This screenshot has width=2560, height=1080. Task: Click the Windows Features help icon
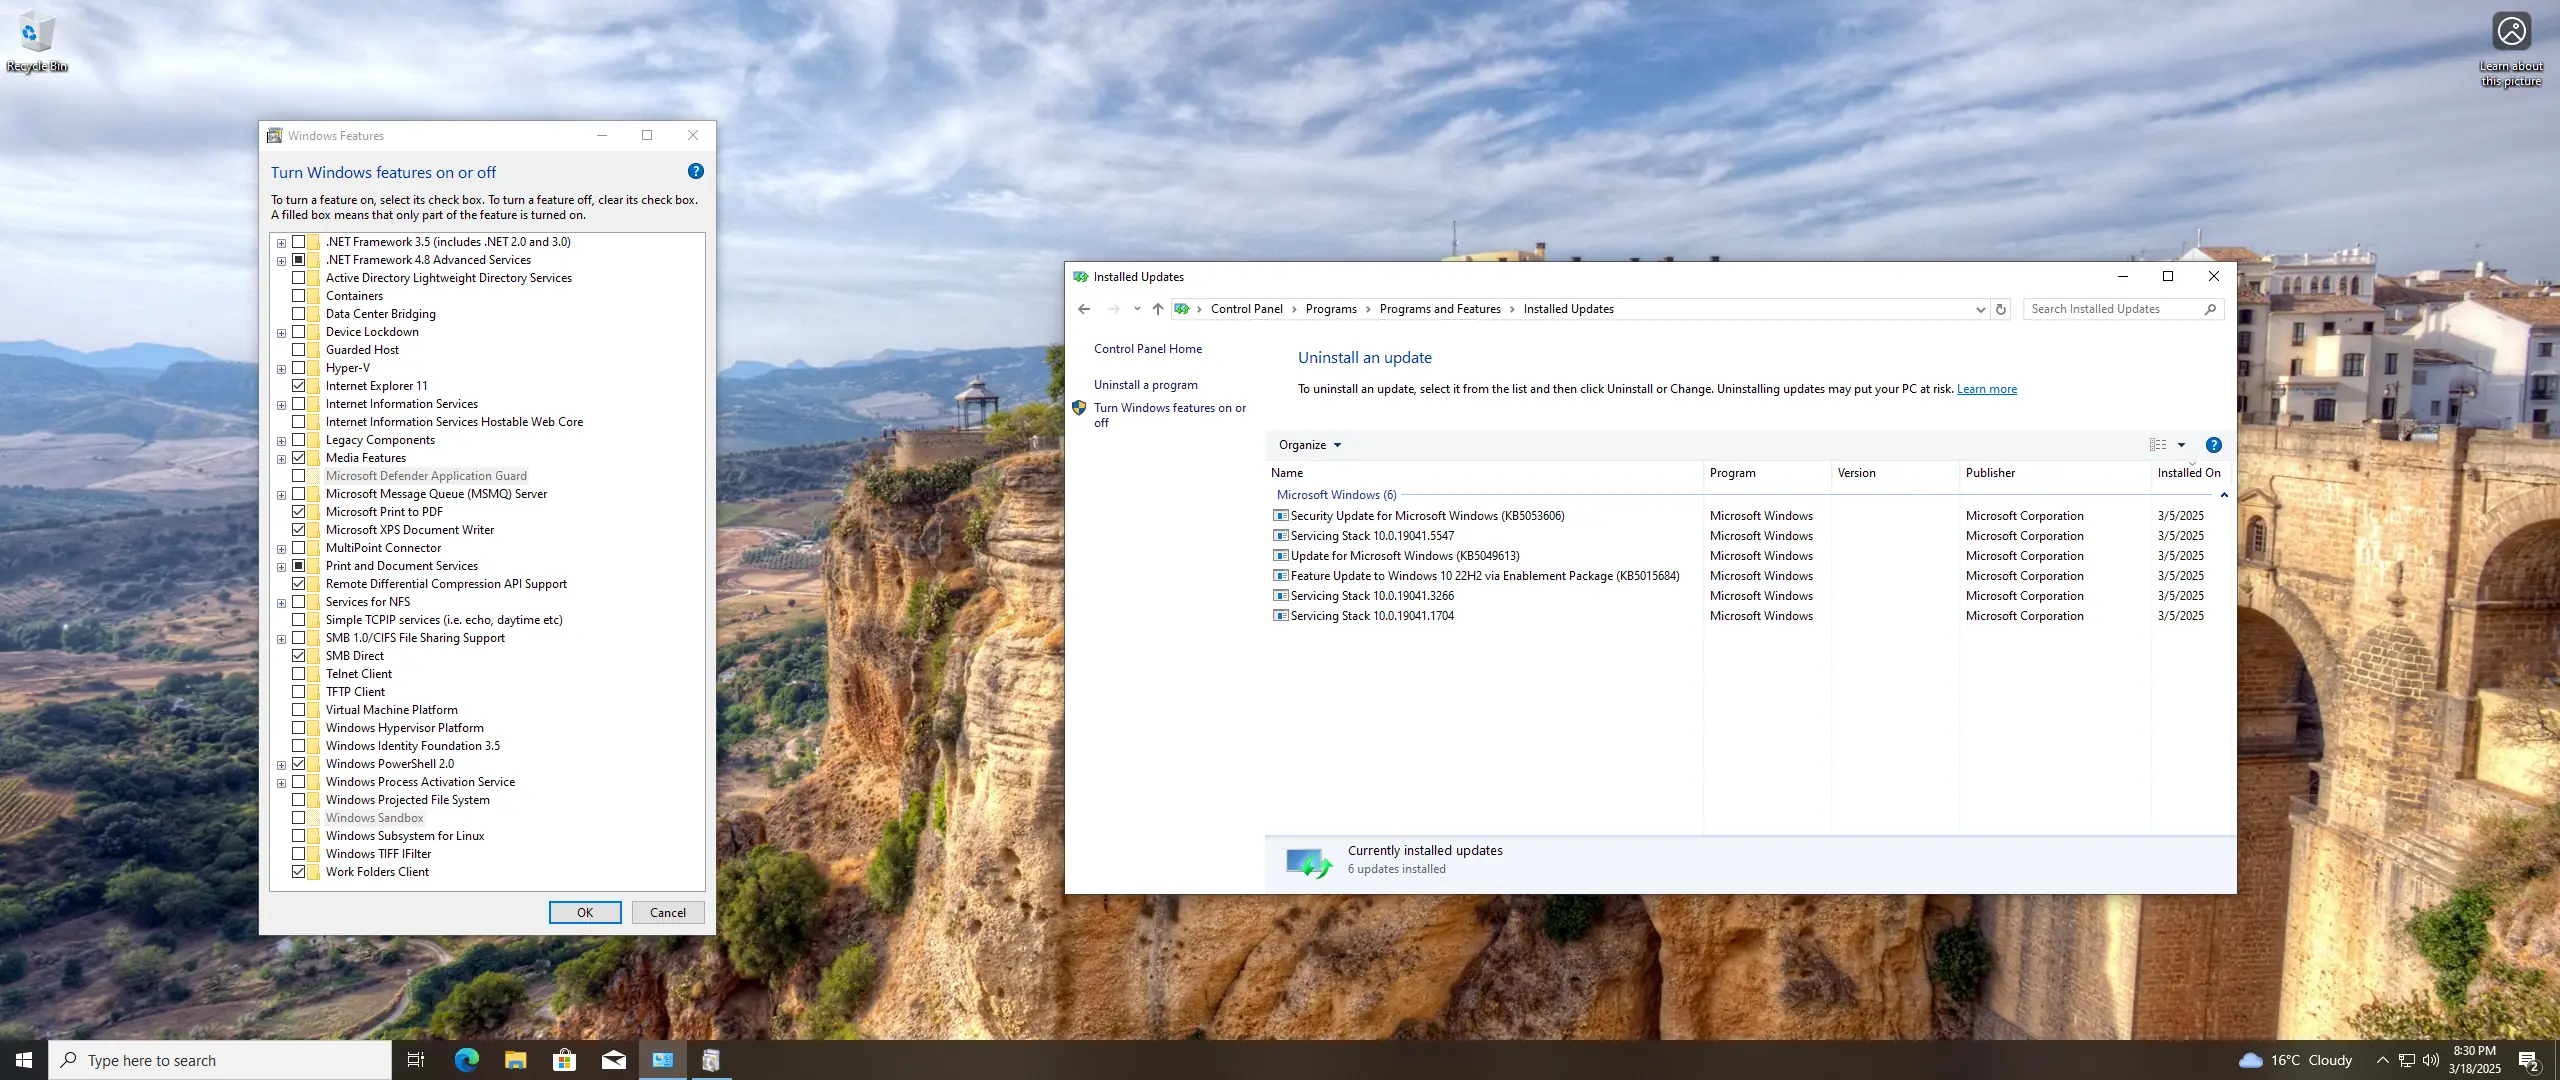point(696,172)
